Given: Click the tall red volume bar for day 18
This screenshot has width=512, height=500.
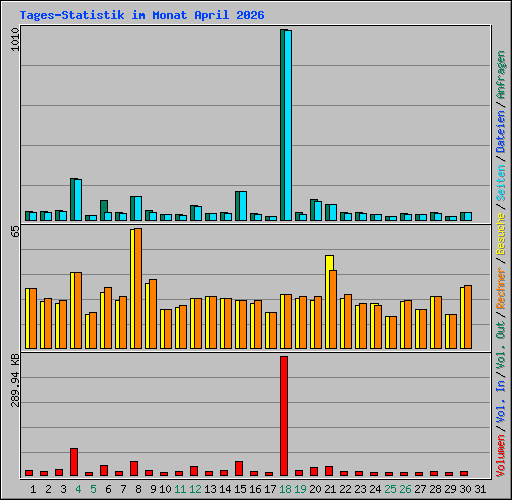Looking at the screenshot, I should click(284, 416).
